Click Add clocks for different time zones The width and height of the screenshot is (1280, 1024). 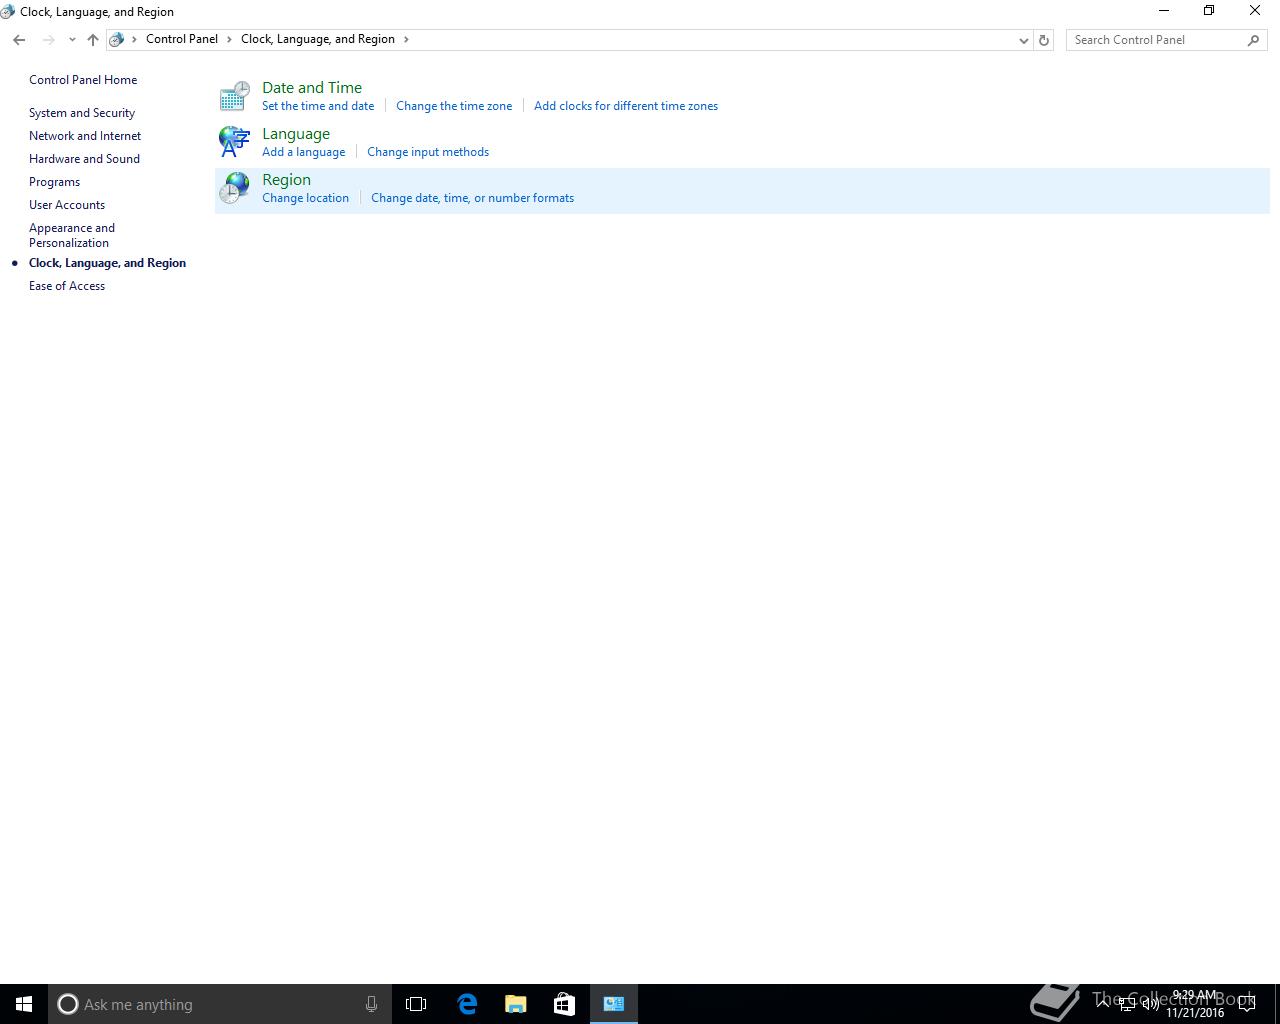pyautogui.click(x=626, y=106)
